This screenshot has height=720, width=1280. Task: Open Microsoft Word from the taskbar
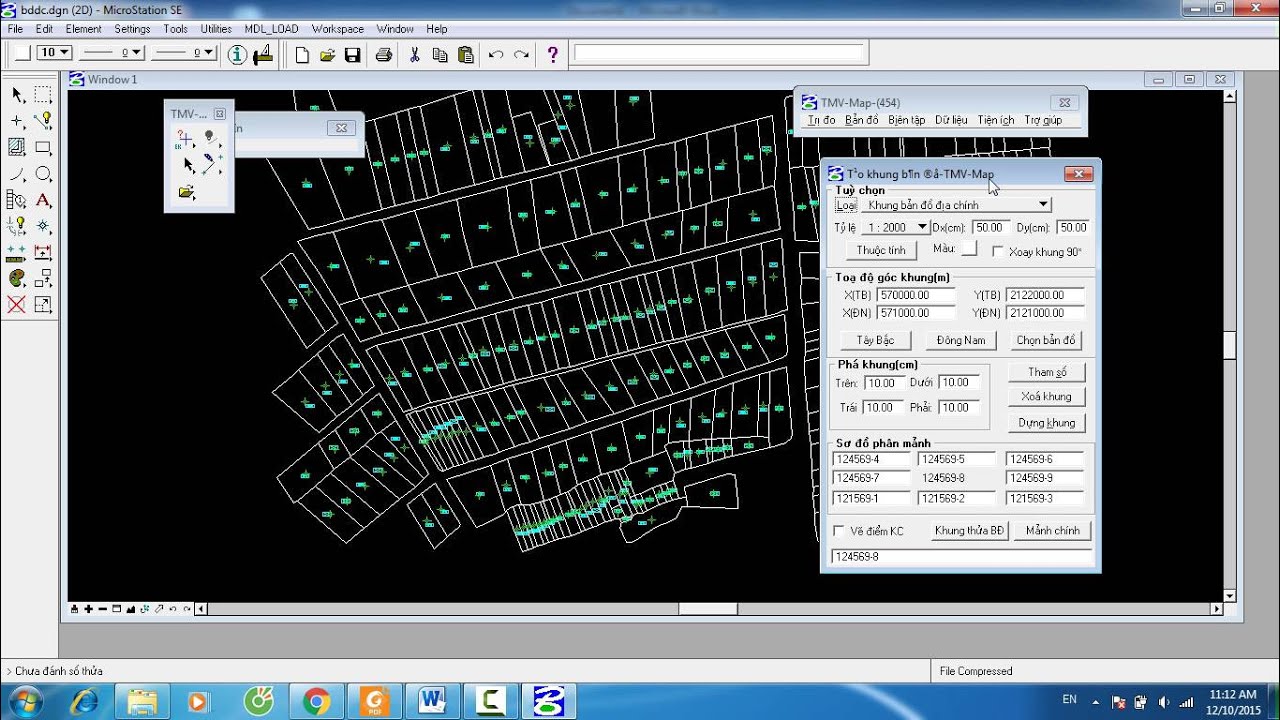433,702
